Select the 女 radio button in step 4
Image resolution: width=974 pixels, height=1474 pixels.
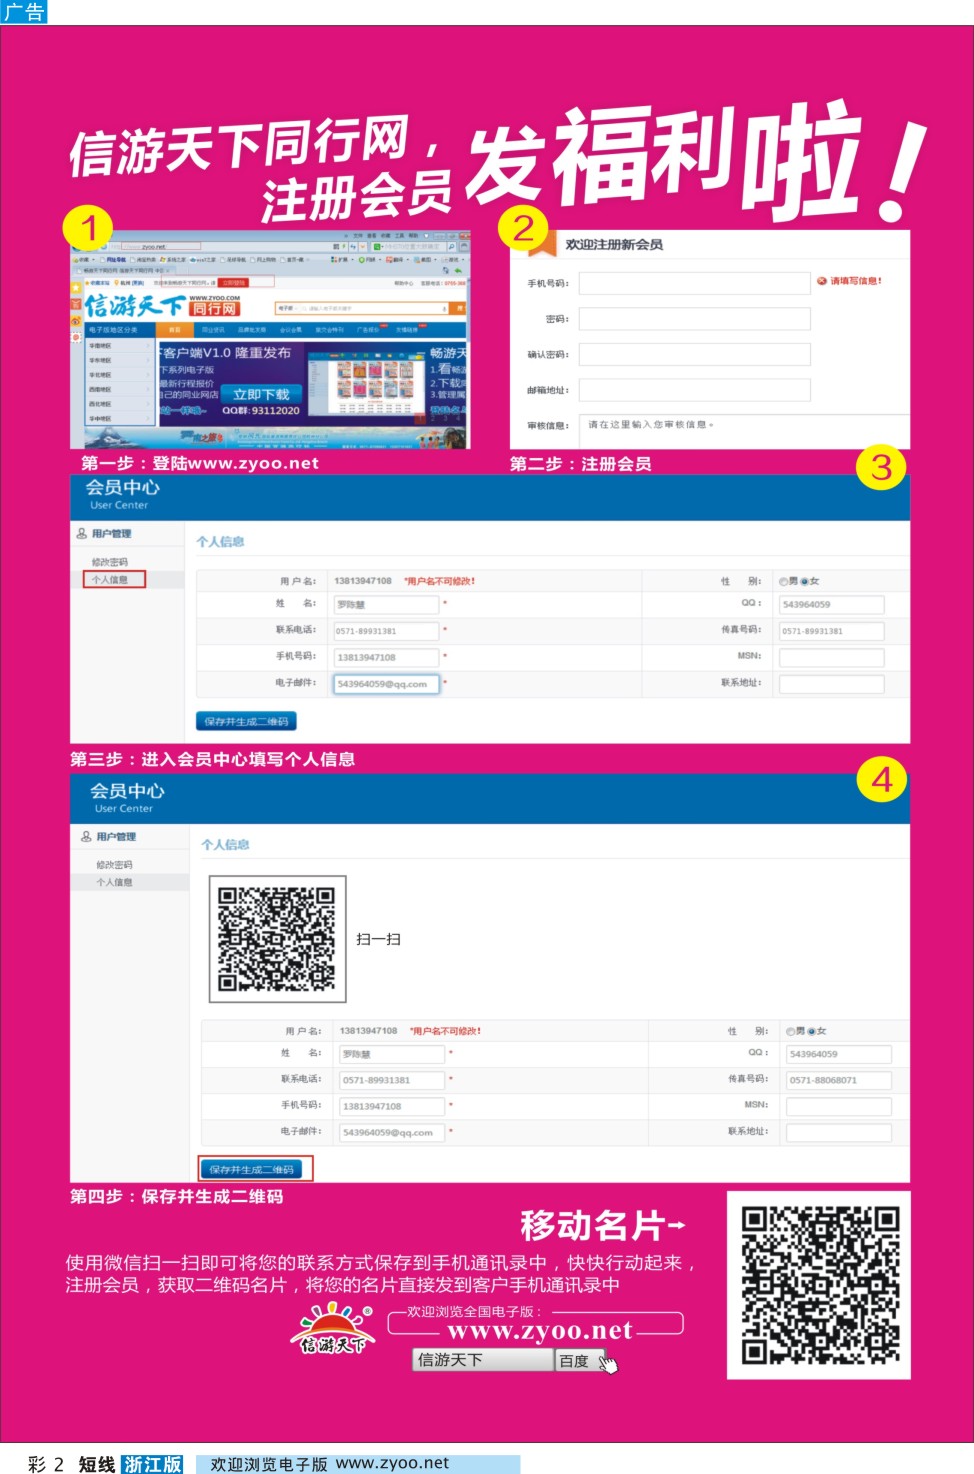811,1031
